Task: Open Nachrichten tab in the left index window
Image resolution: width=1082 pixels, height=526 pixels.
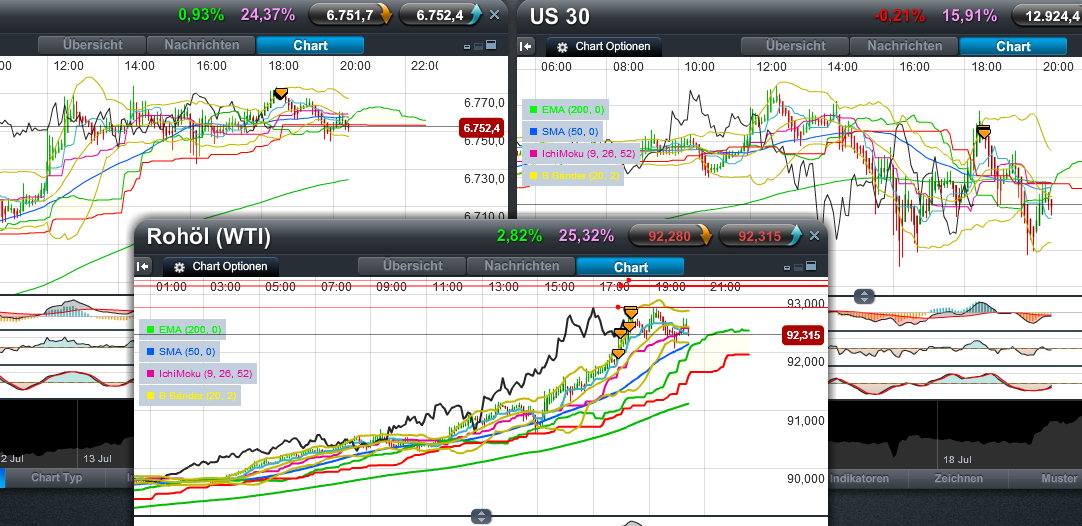Action: (x=201, y=45)
